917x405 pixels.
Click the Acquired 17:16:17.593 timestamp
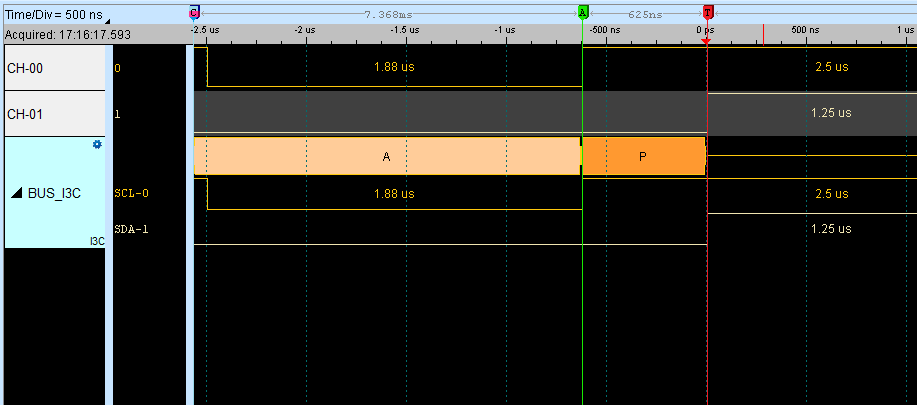pyautogui.click(x=68, y=35)
